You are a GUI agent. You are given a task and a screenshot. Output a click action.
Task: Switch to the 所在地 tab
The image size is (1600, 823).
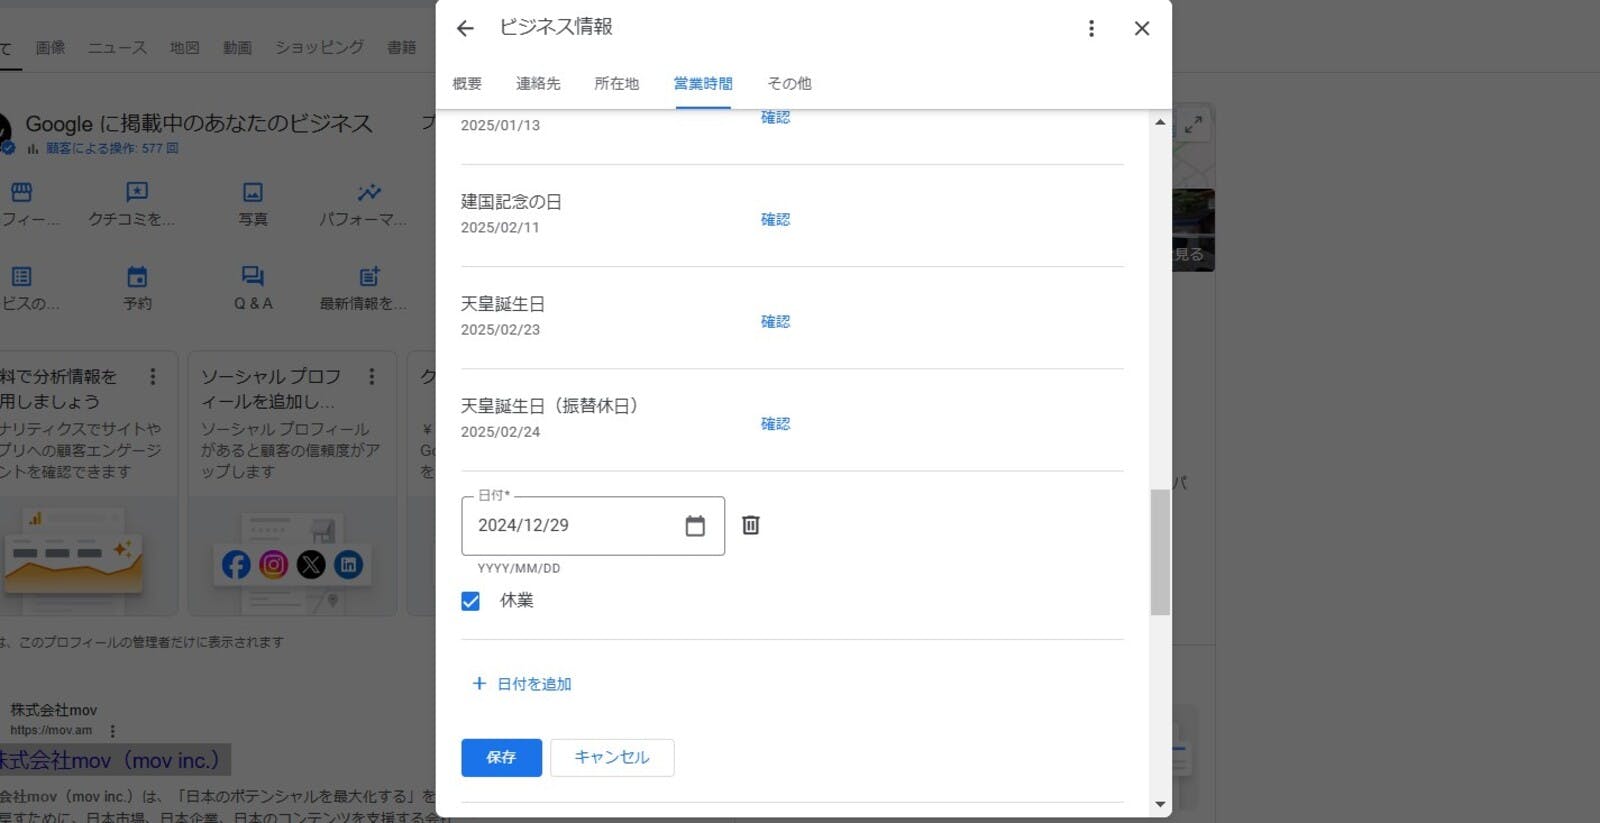point(616,83)
